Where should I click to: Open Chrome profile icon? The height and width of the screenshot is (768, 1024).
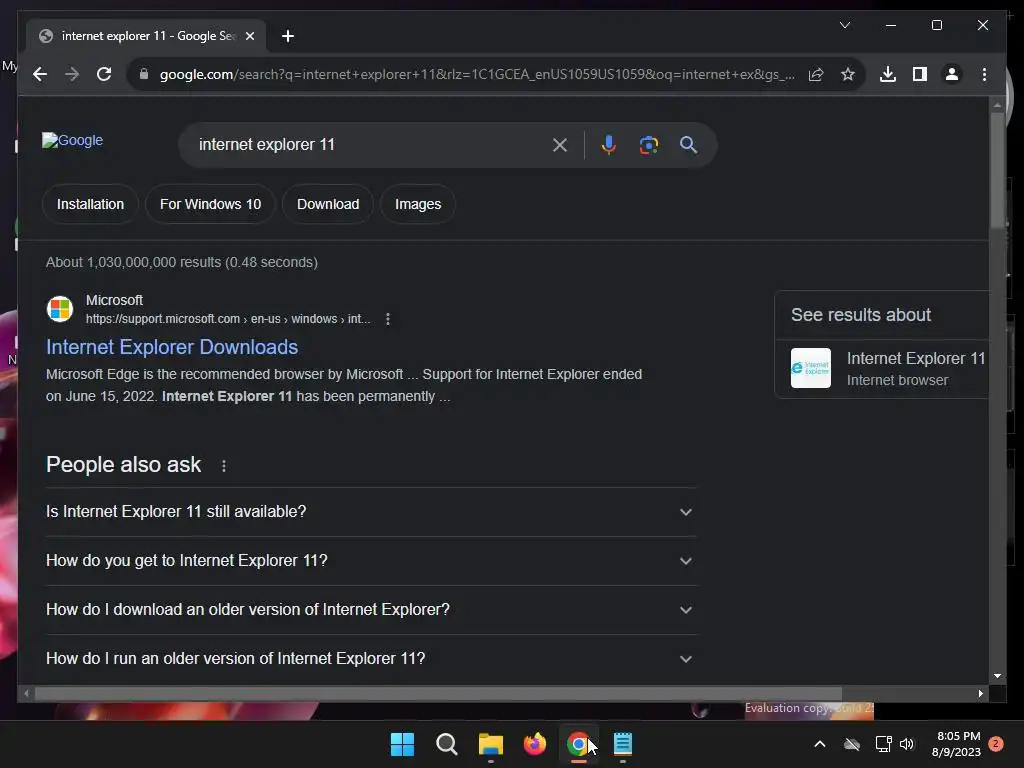pos(952,74)
